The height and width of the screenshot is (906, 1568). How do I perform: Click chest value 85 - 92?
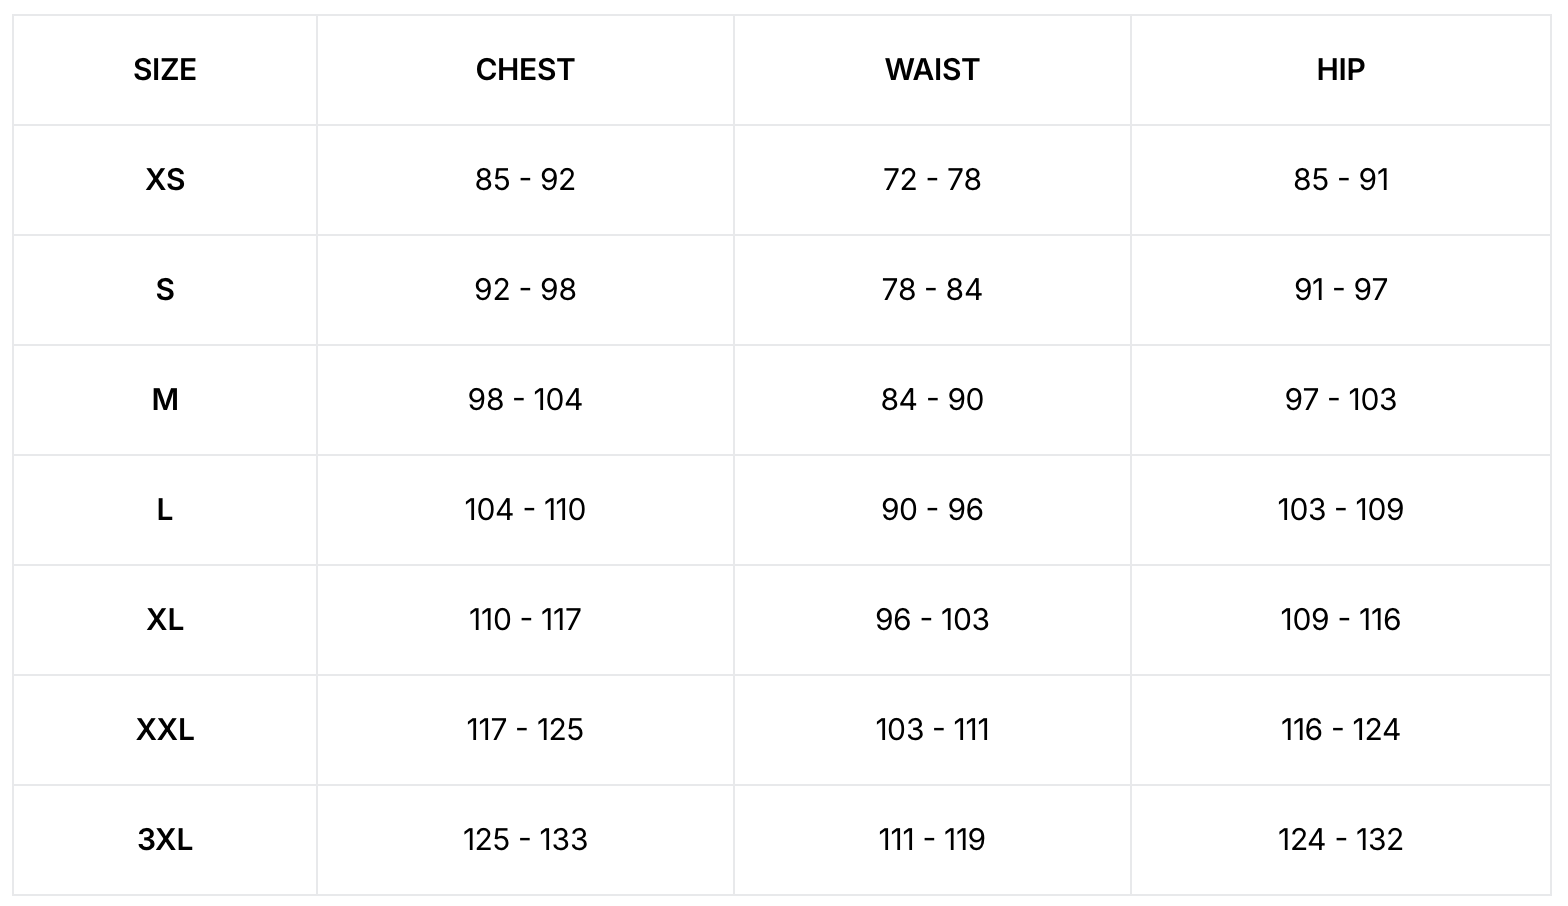525,180
